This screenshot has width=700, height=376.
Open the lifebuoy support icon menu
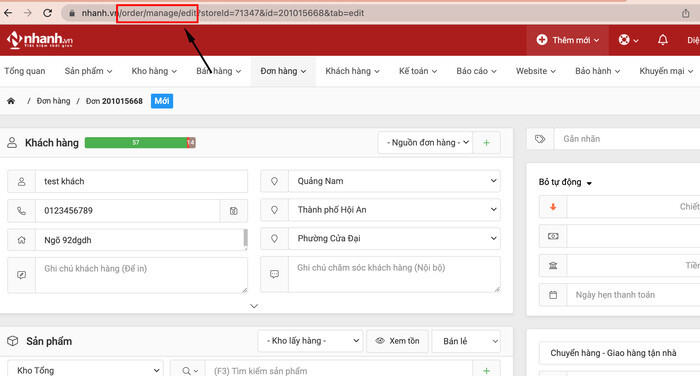click(628, 40)
